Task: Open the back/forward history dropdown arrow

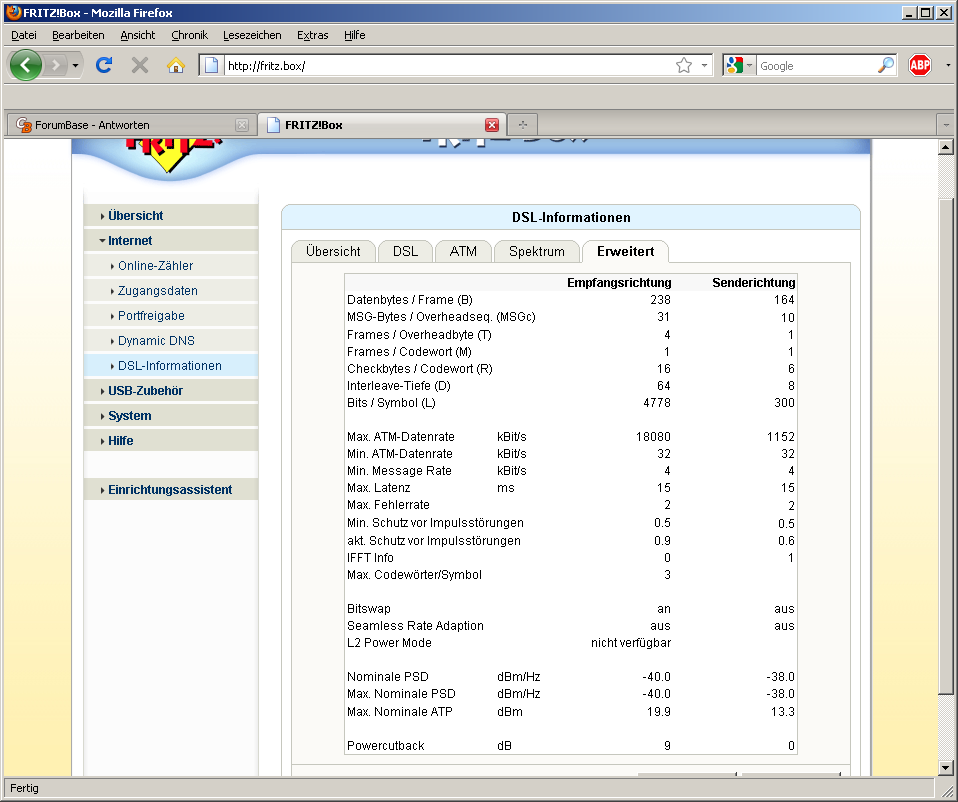Action: click(x=75, y=65)
